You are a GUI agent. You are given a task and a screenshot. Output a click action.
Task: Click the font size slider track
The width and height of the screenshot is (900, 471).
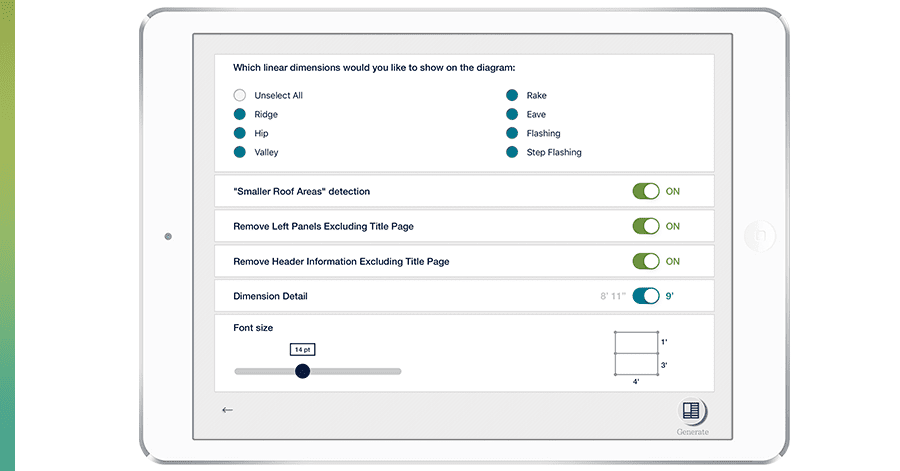(317, 371)
